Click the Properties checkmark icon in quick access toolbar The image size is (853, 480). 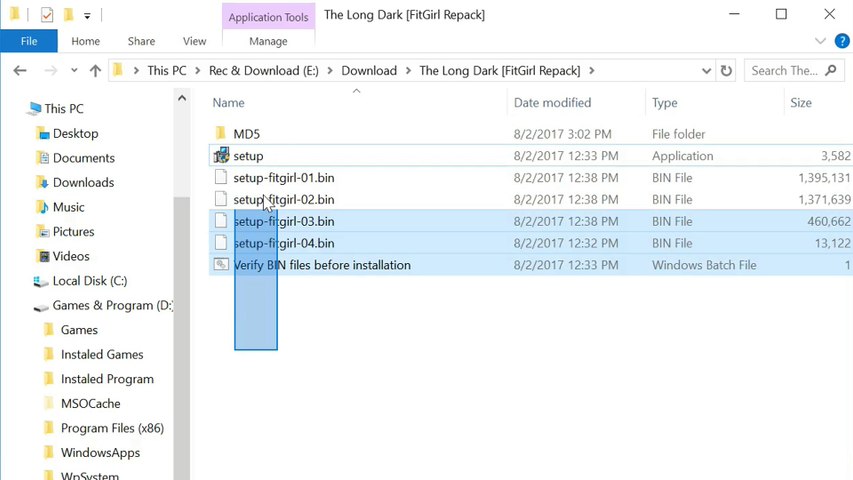[47, 15]
